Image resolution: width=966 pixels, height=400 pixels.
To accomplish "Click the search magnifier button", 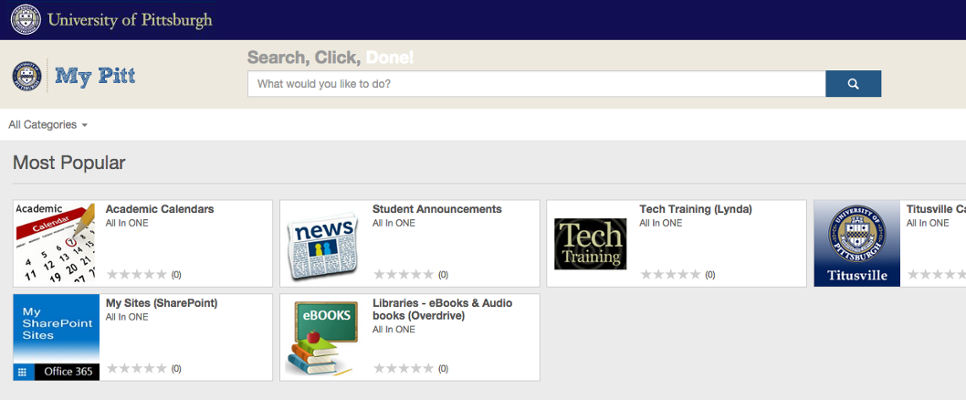I will point(853,84).
